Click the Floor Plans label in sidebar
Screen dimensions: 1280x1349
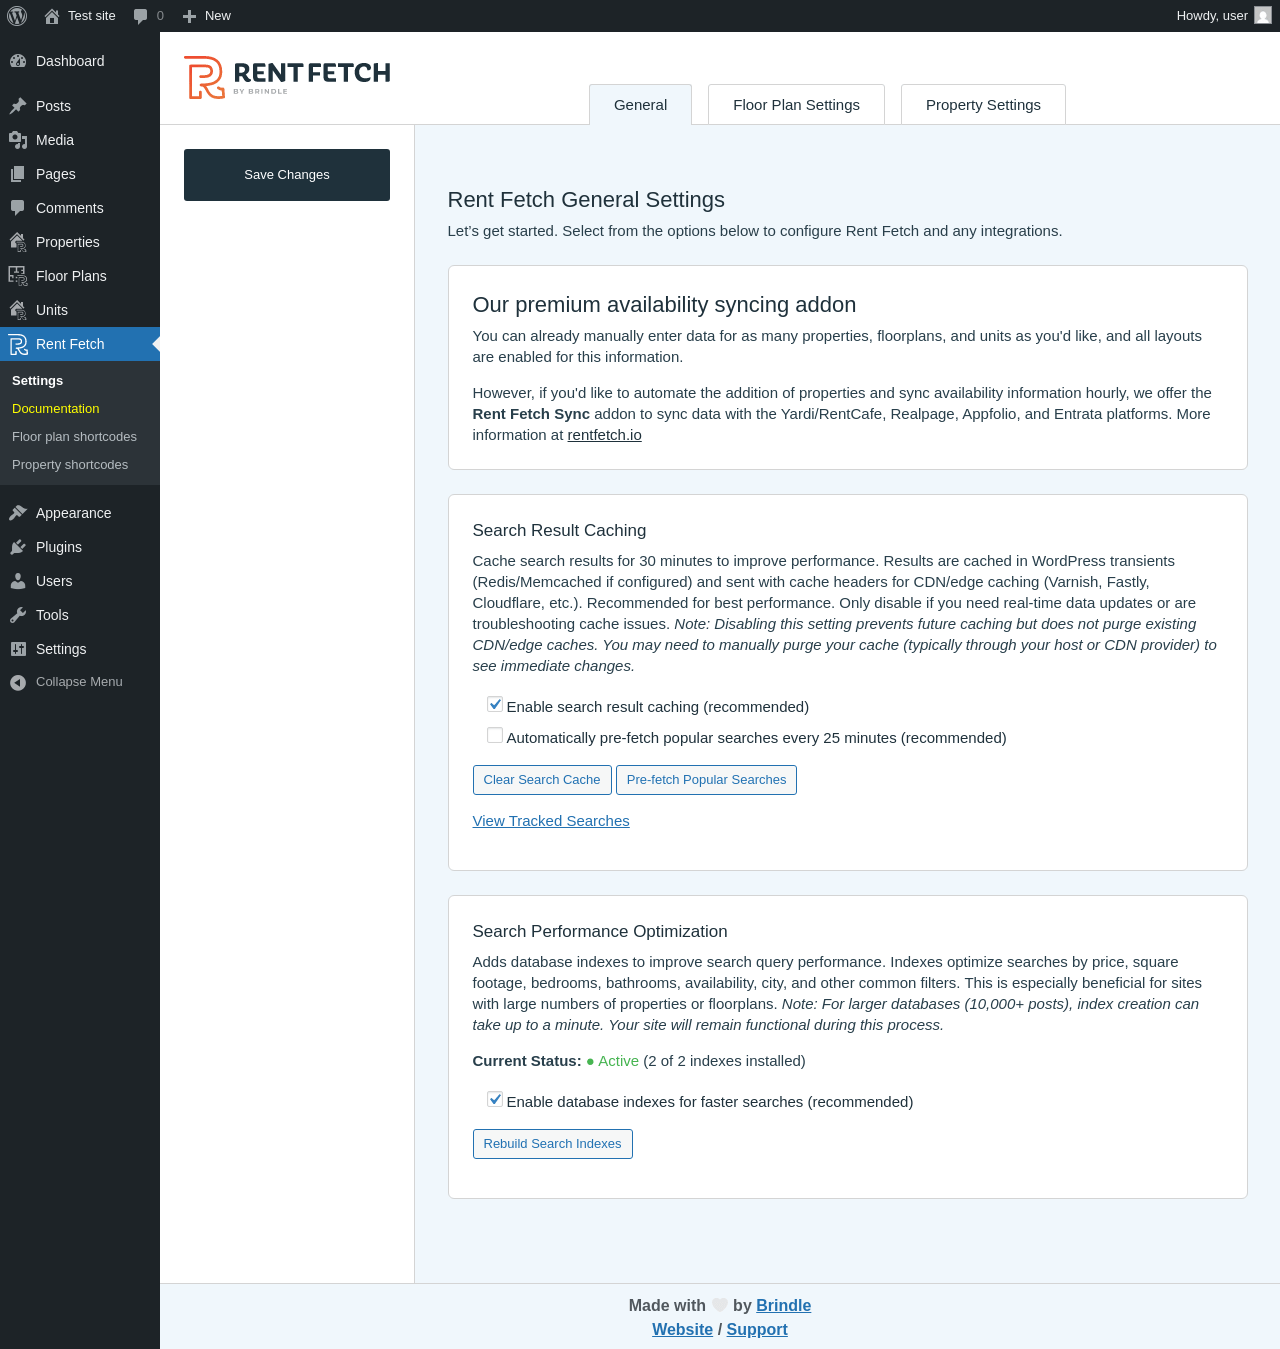point(71,276)
